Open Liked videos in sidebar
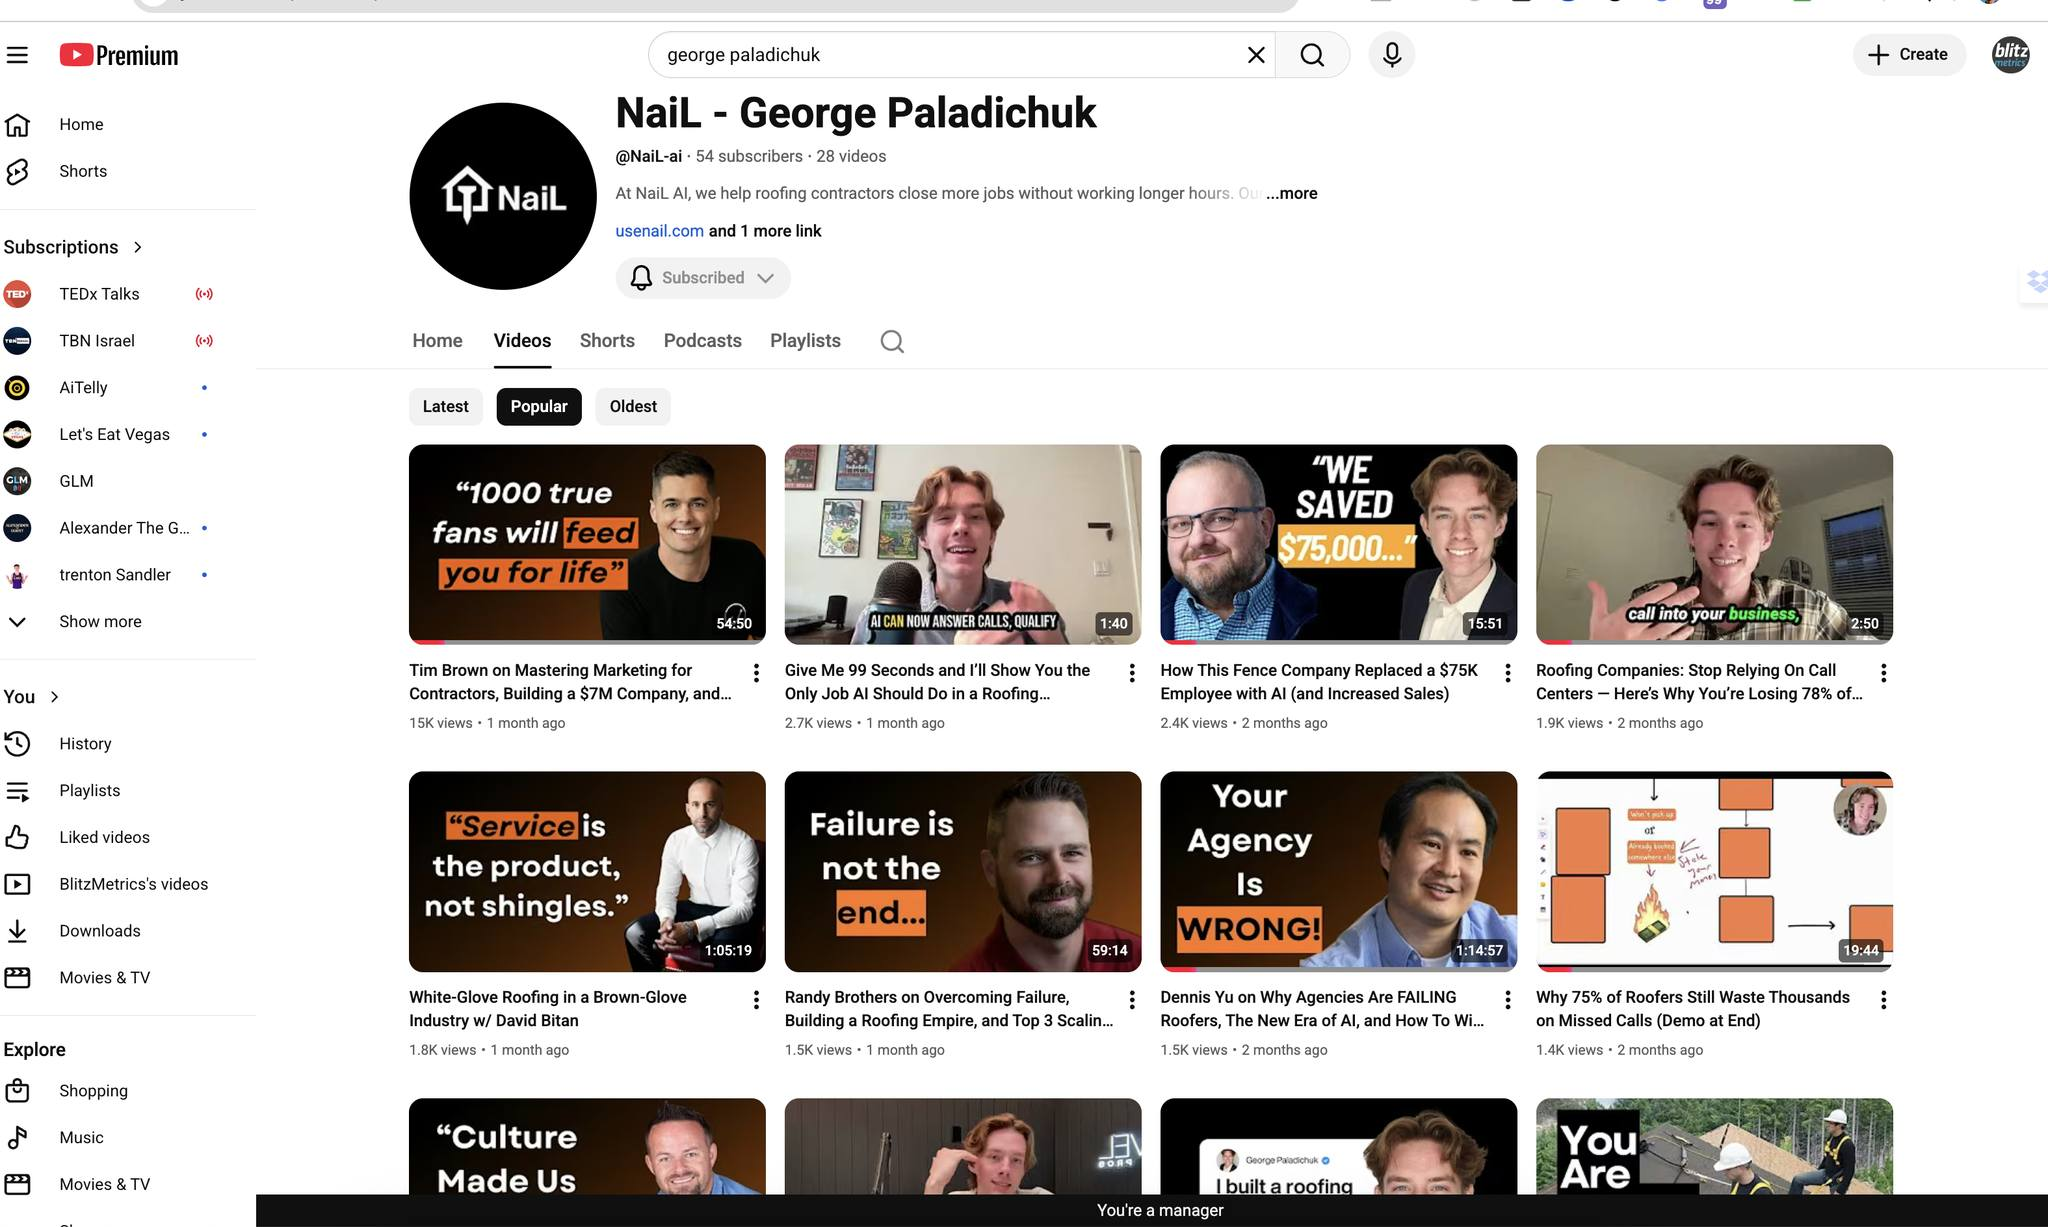 104,837
